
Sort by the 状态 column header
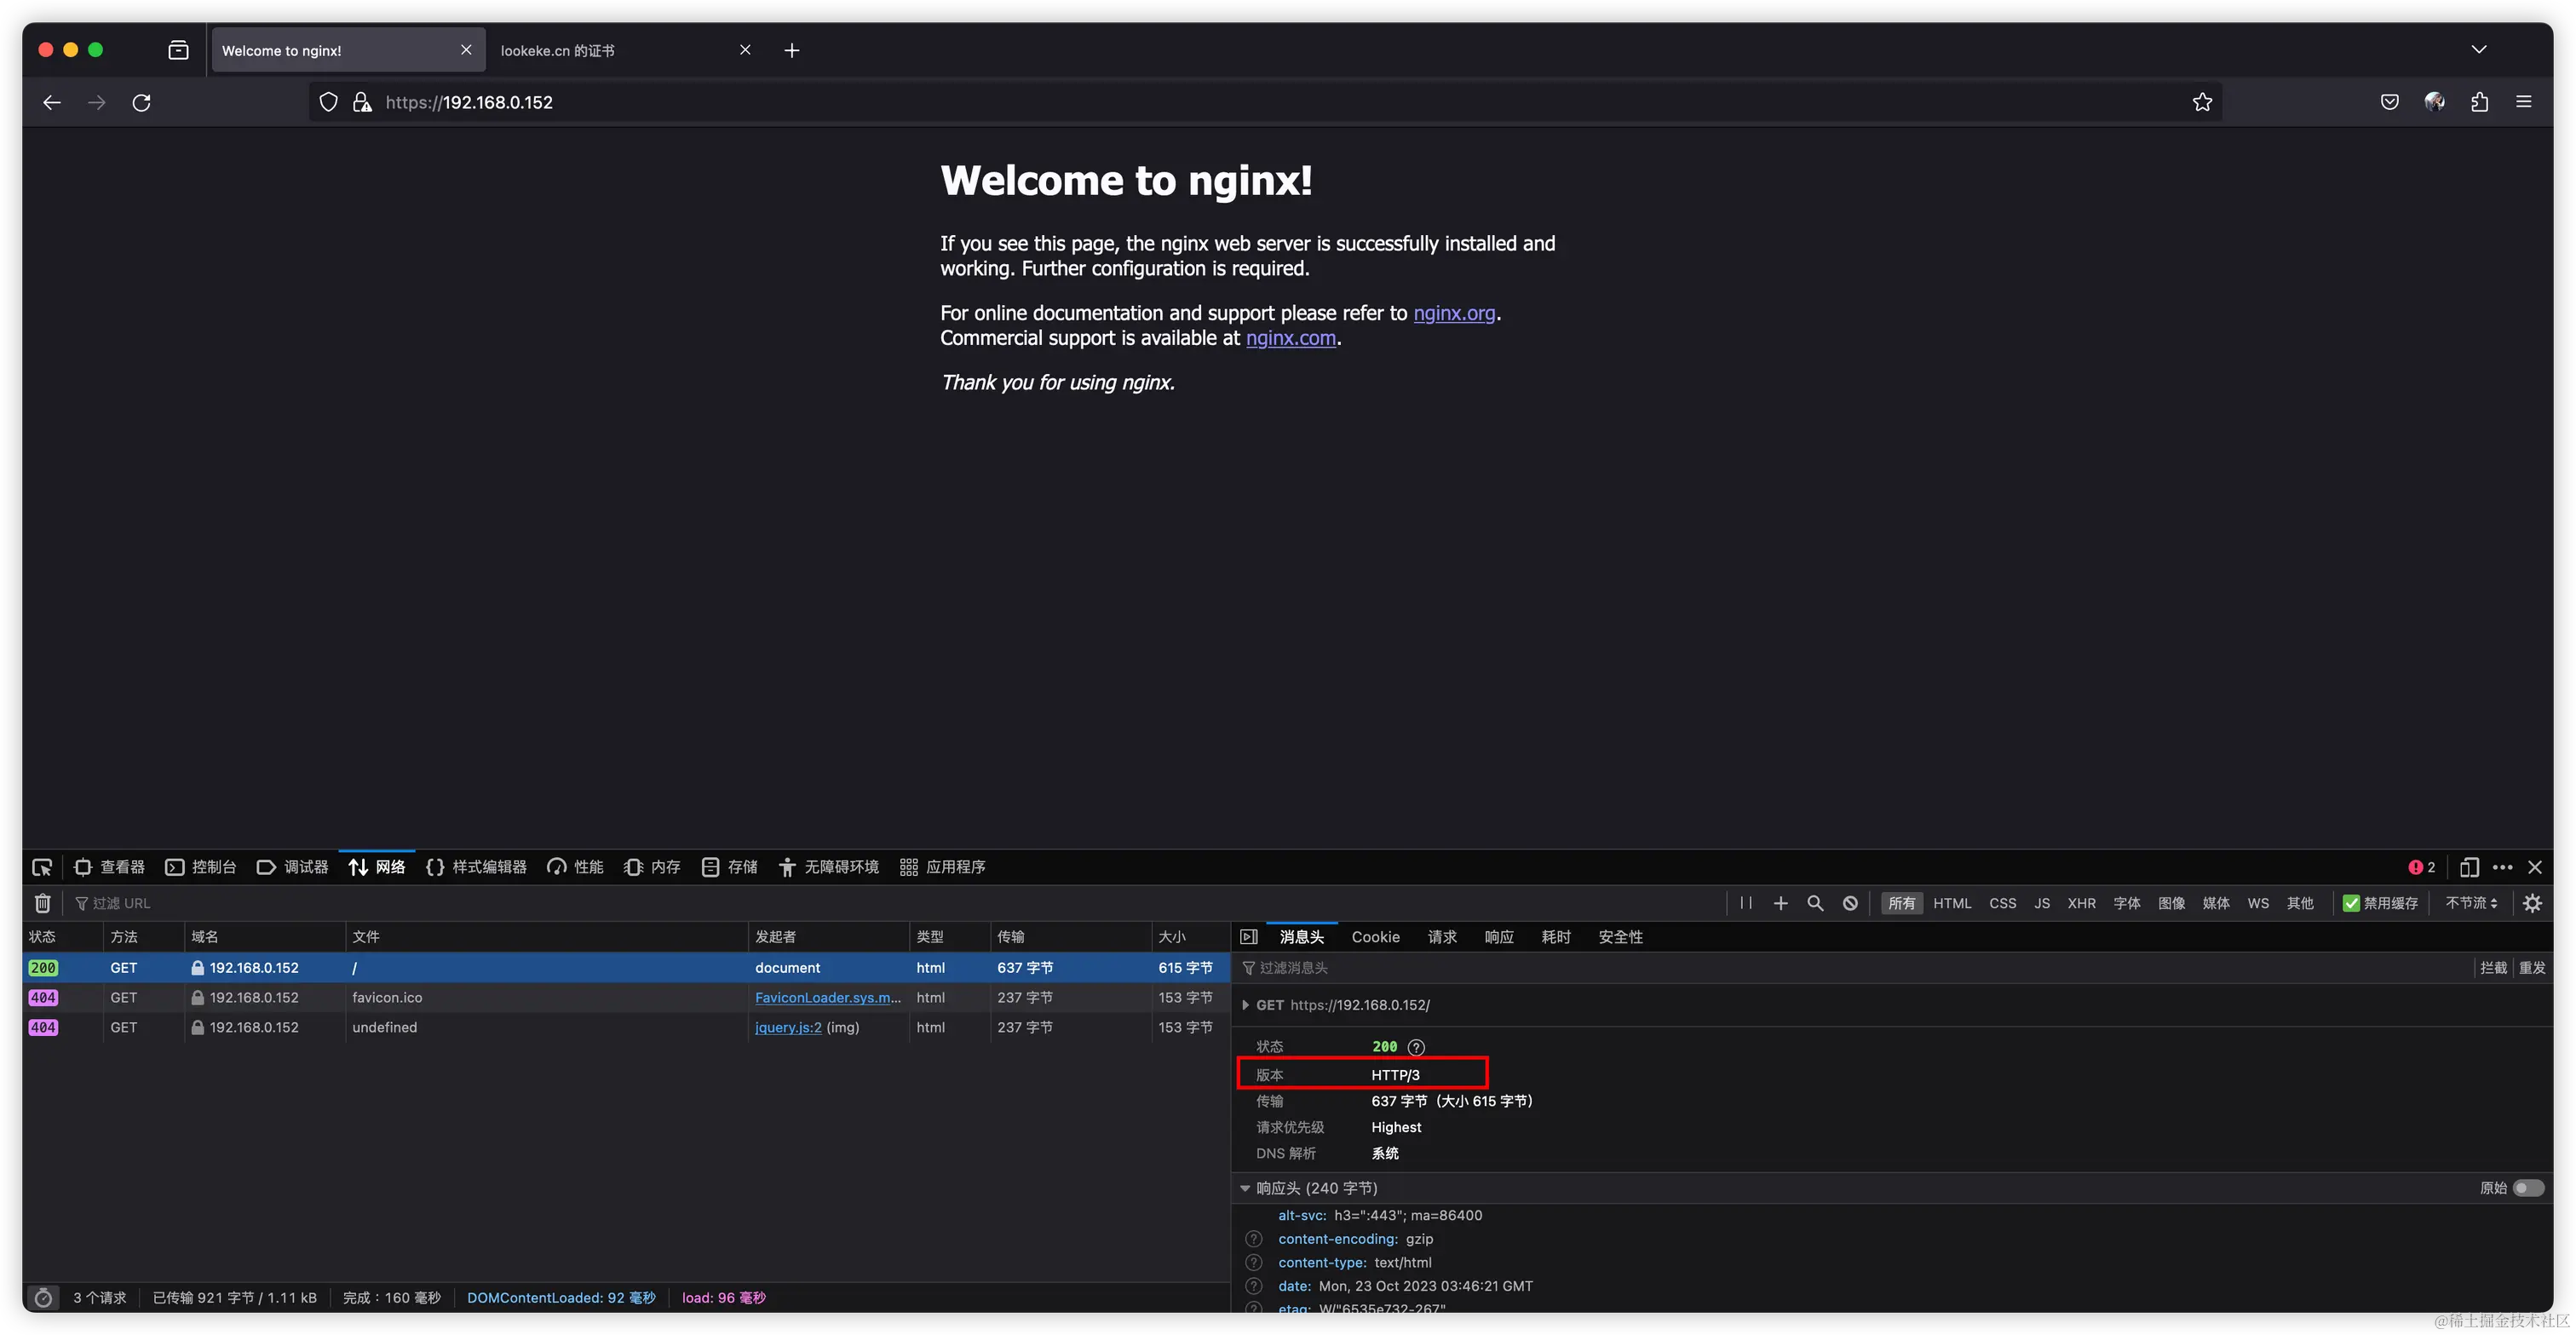point(62,937)
